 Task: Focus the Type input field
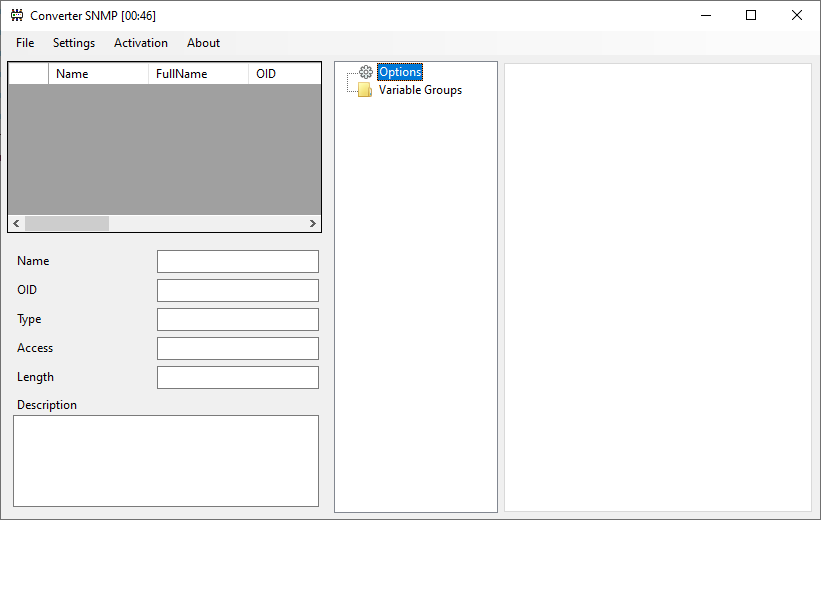point(238,319)
